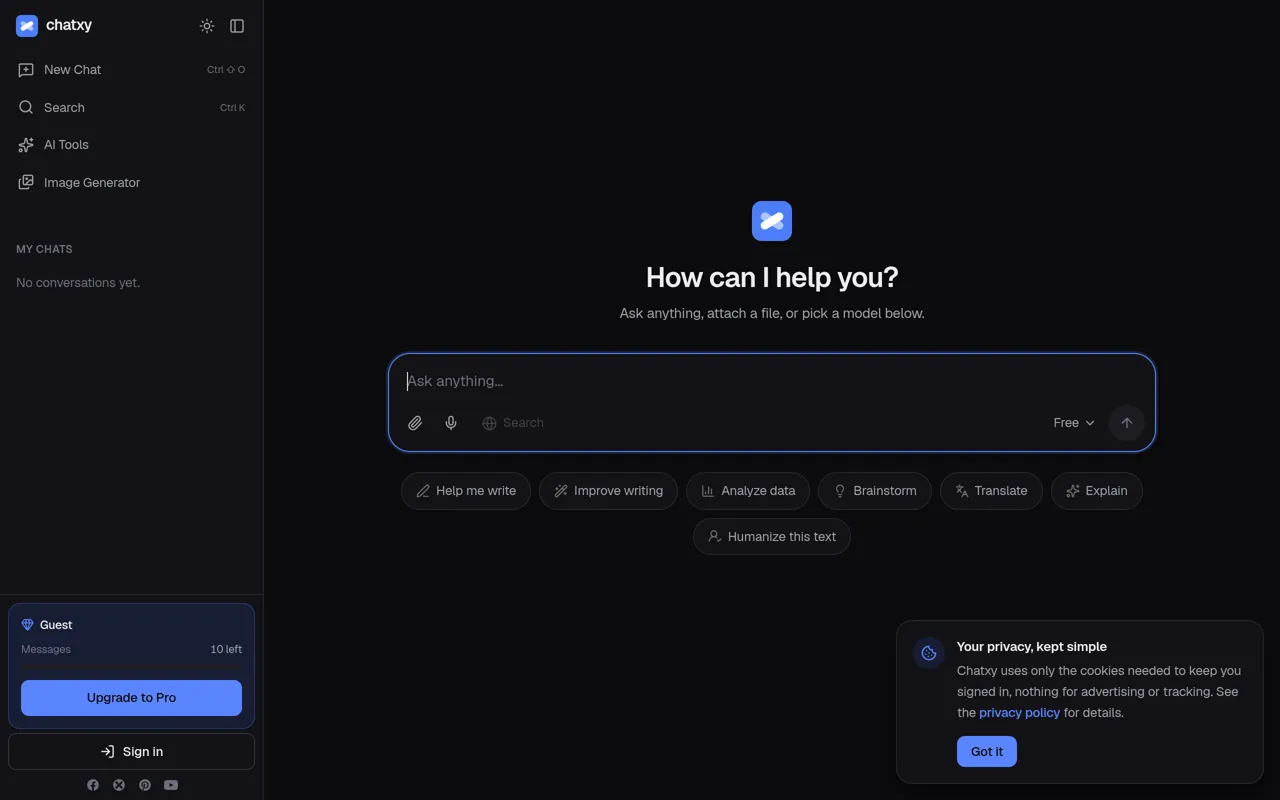This screenshot has width=1280, height=800.
Task: Select the Brainstorm suggestion
Action: 875,491
